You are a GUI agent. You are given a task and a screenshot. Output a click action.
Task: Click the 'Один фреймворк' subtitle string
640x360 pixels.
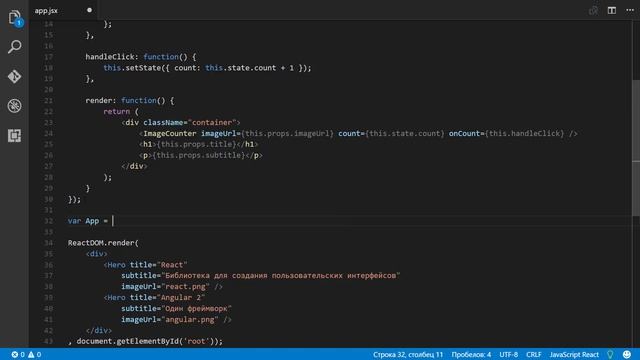pyautogui.click(x=196, y=309)
